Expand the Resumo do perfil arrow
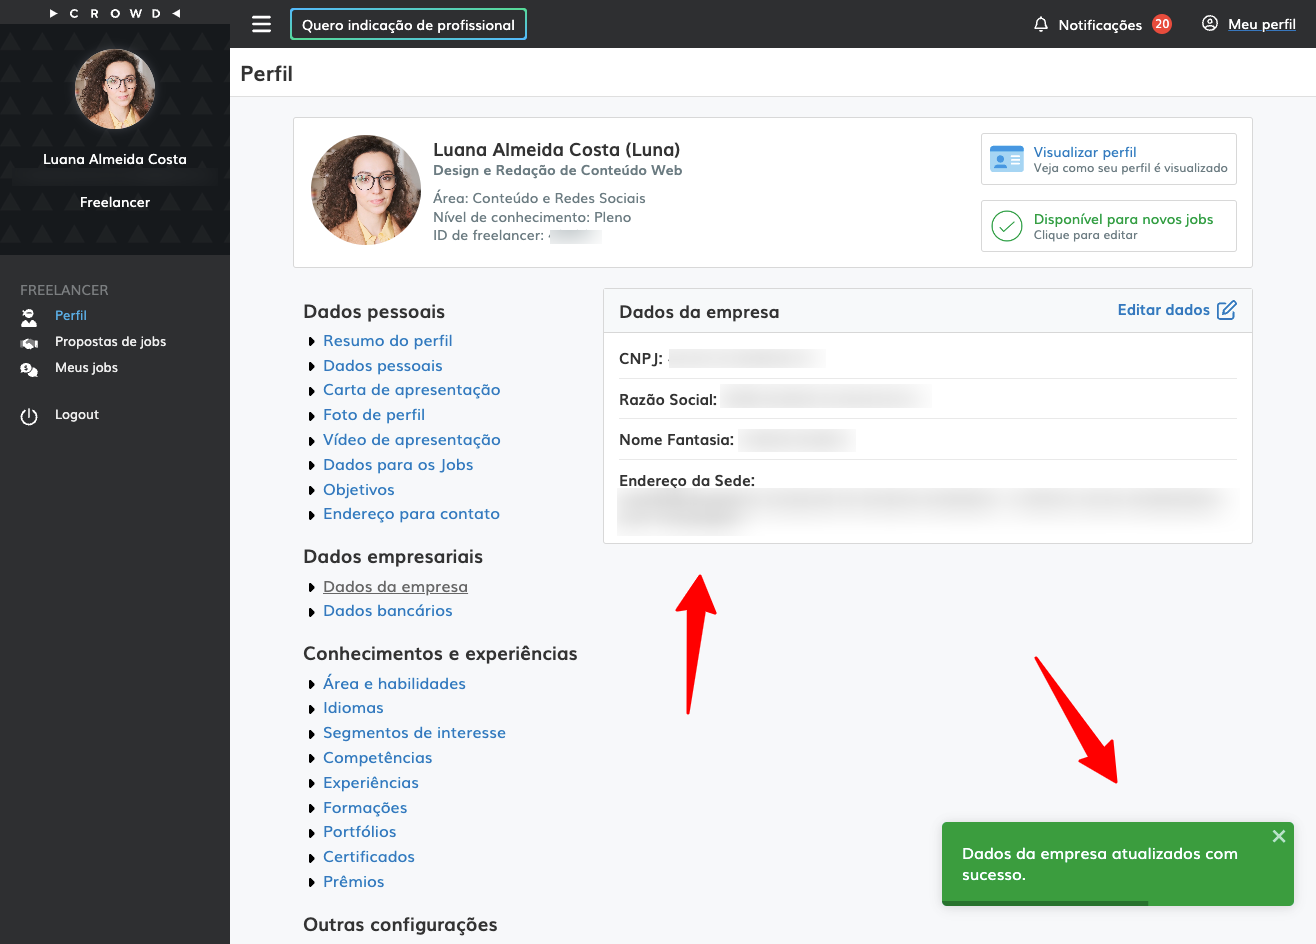The height and width of the screenshot is (944, 1316). point(312,342)
